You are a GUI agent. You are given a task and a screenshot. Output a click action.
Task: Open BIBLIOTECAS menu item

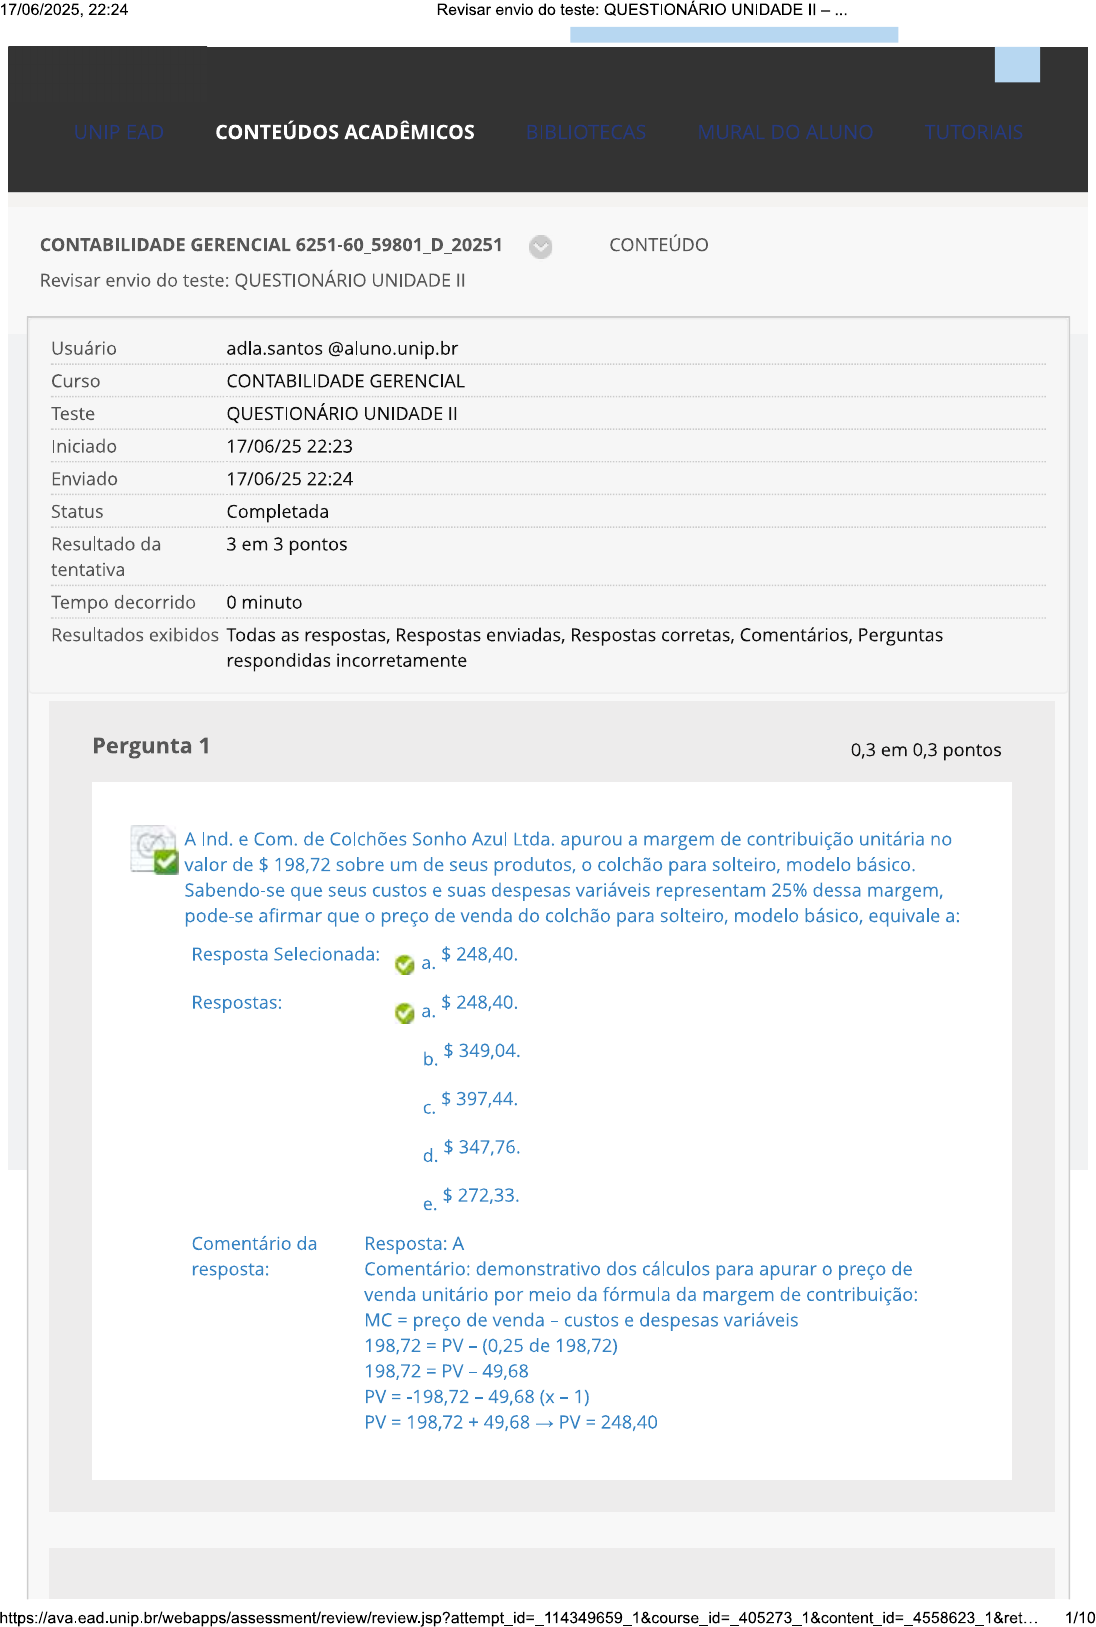click(586, 132)
